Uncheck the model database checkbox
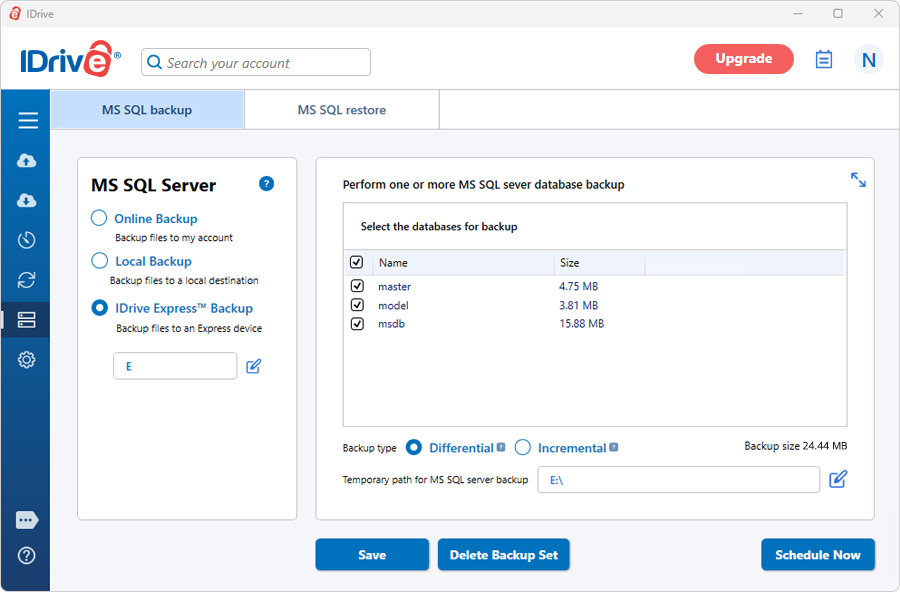Viewport: 900px width, 592px height. click(357, 305)
